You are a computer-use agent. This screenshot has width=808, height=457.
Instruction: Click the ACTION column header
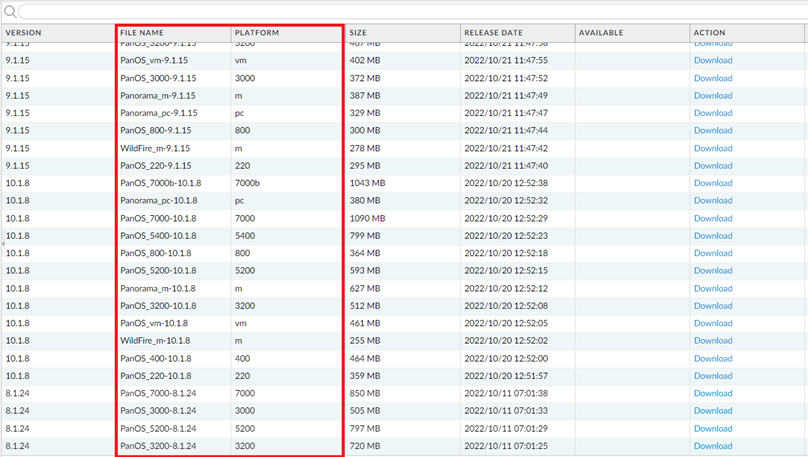(x=747, y=32)
